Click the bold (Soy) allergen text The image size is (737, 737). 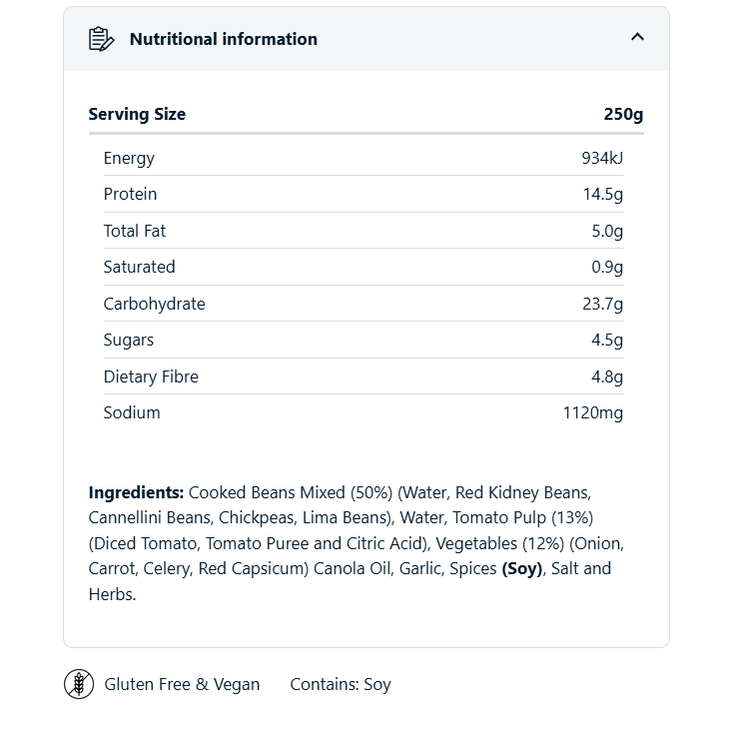click(522, 569)
